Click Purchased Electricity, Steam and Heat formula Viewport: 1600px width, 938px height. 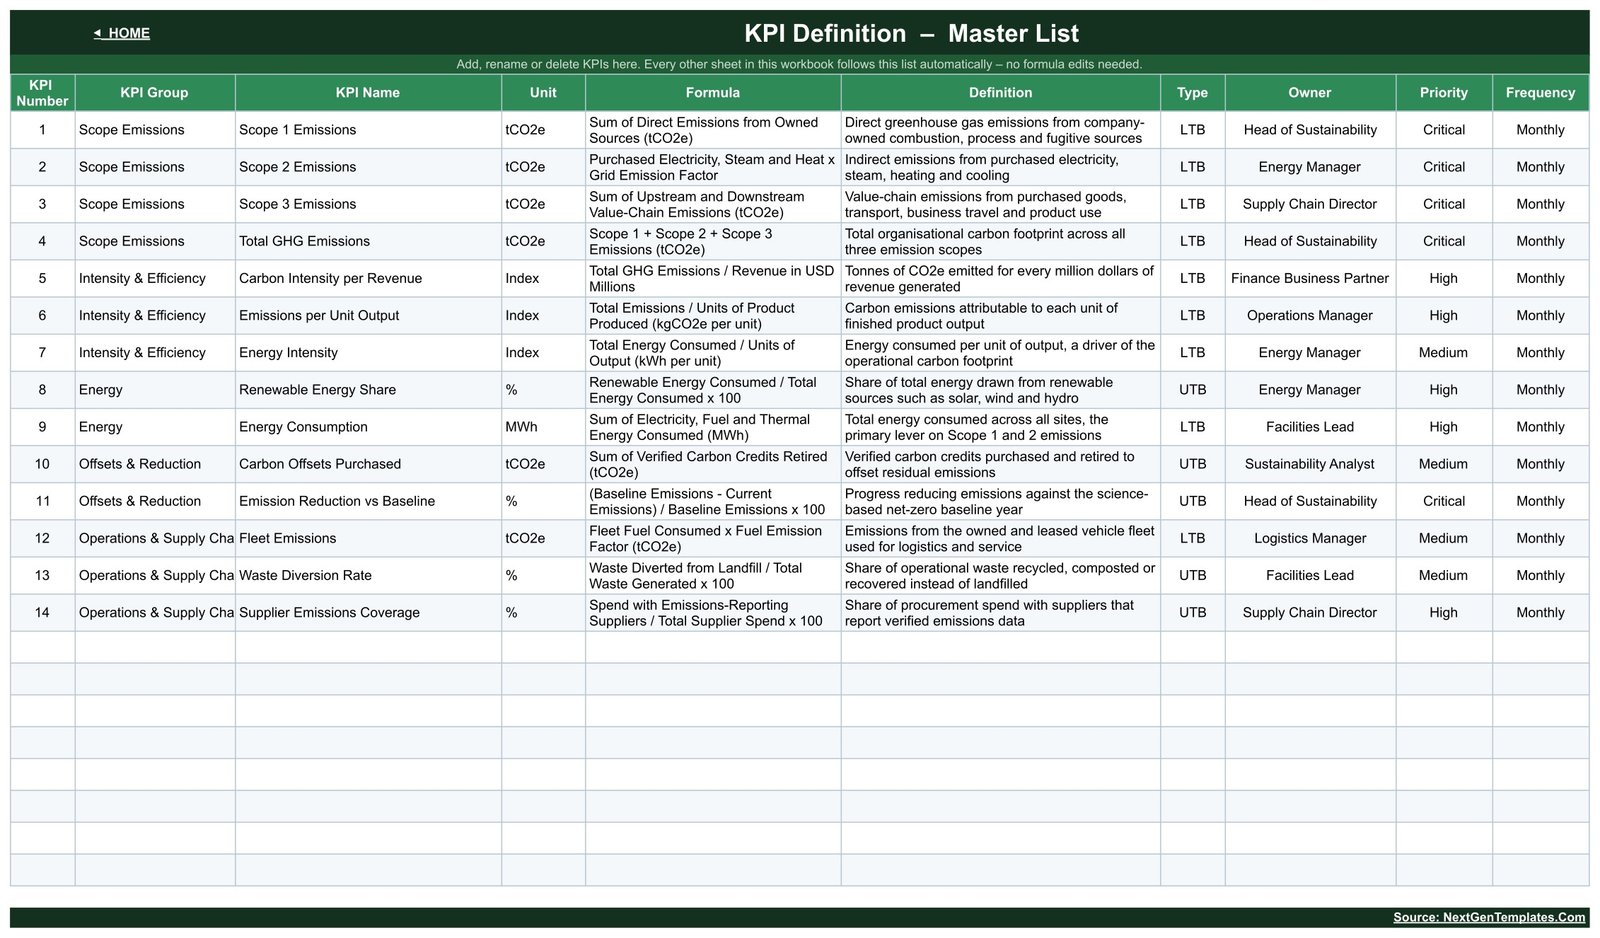point(713,167)
